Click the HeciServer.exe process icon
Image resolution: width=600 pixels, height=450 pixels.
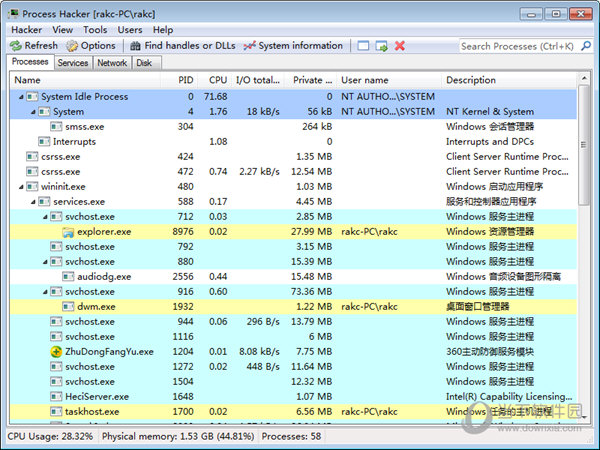[56, 396]
